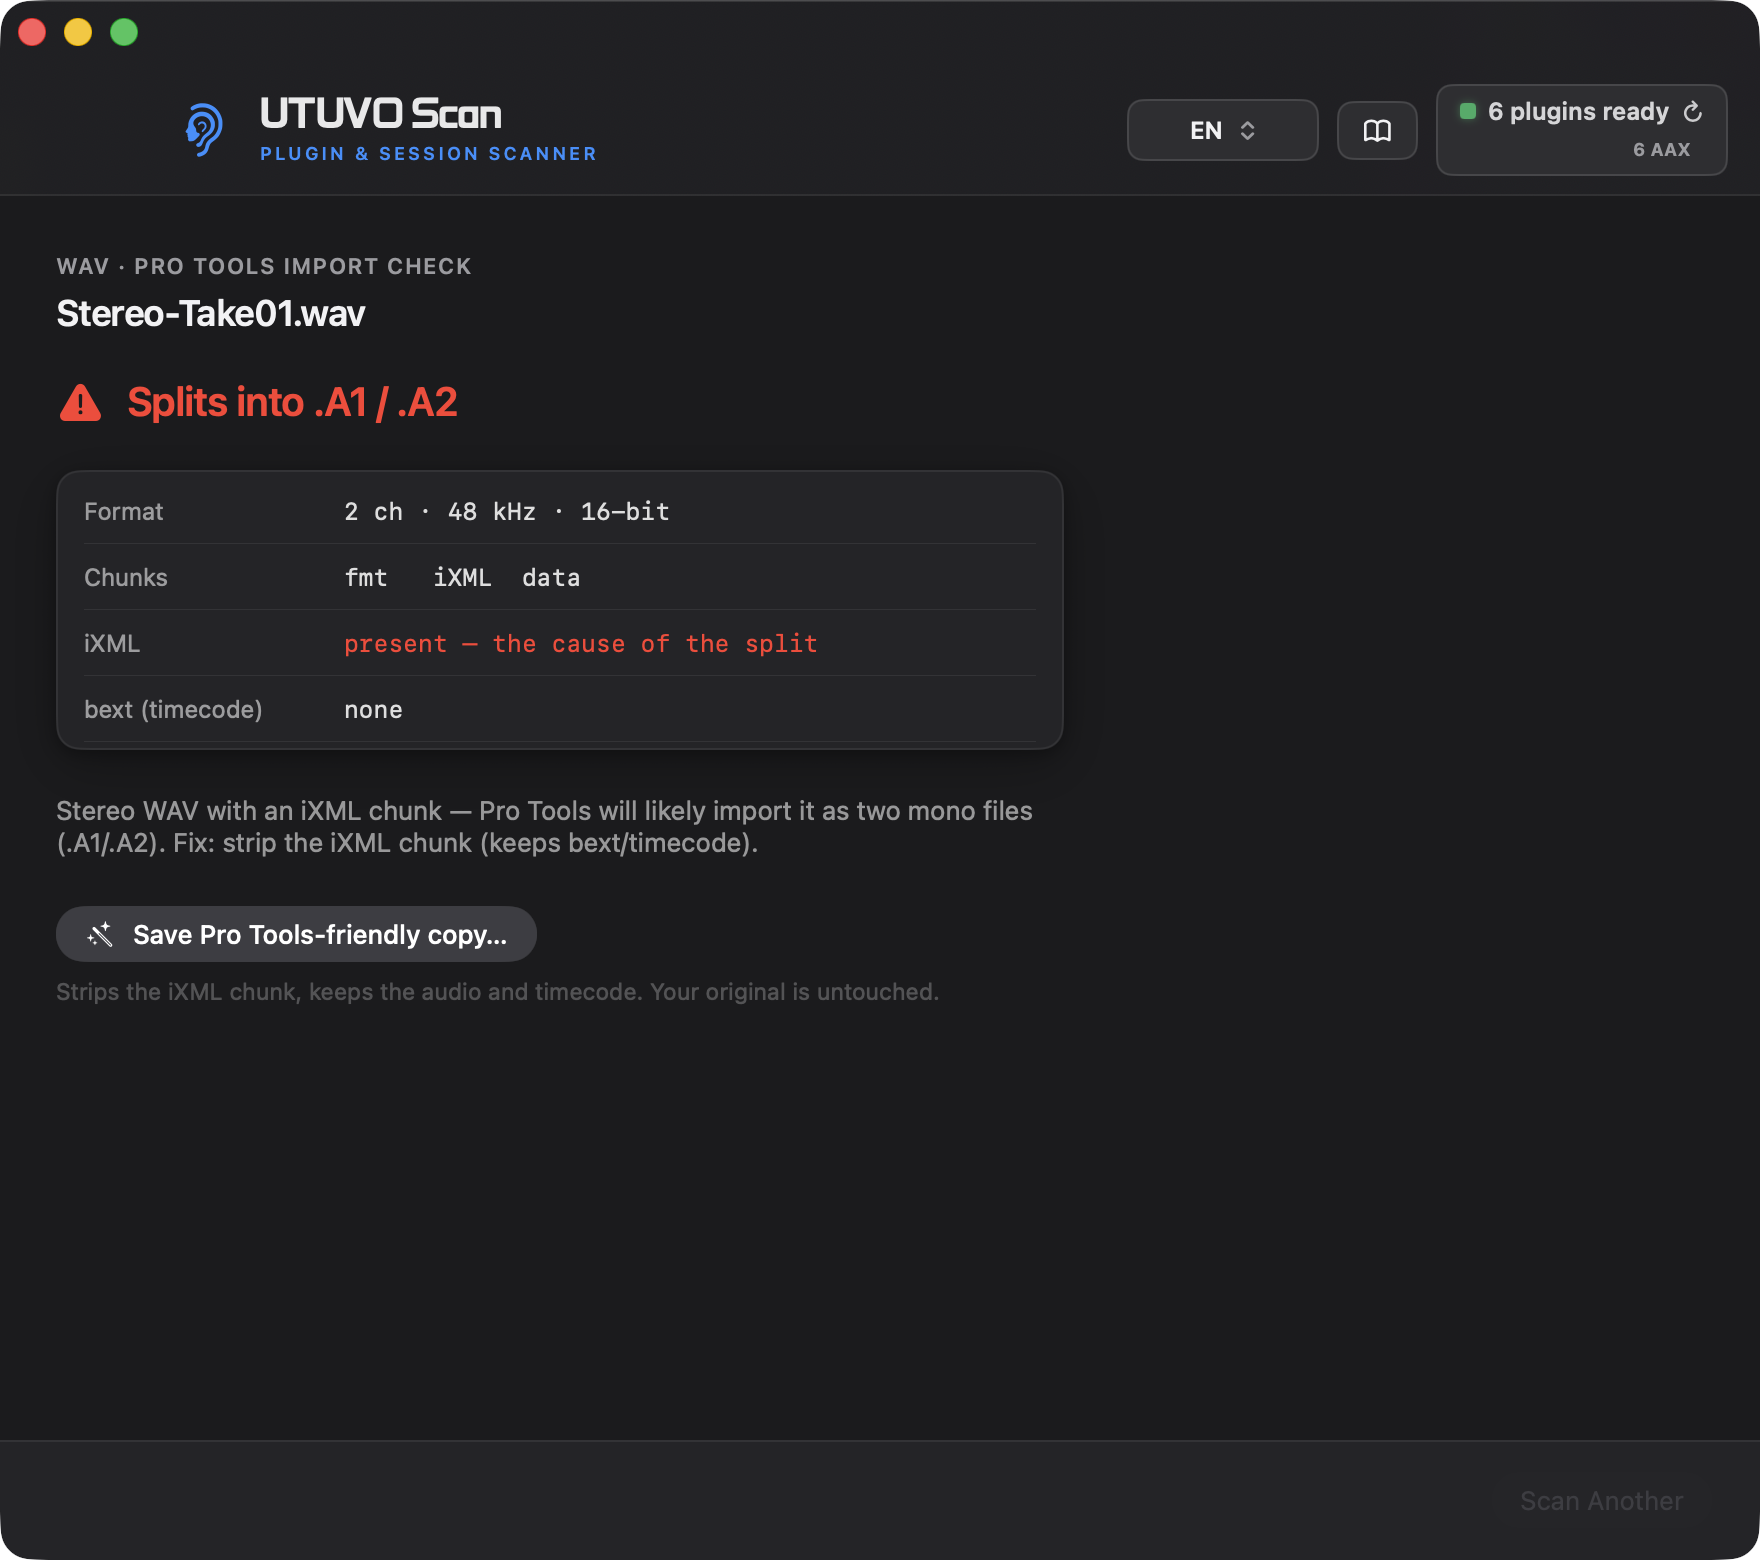Select the Stereo-Take01.wav file name
The height and width of the screenshot is (1560, 1760).
(x=211, y=314)
